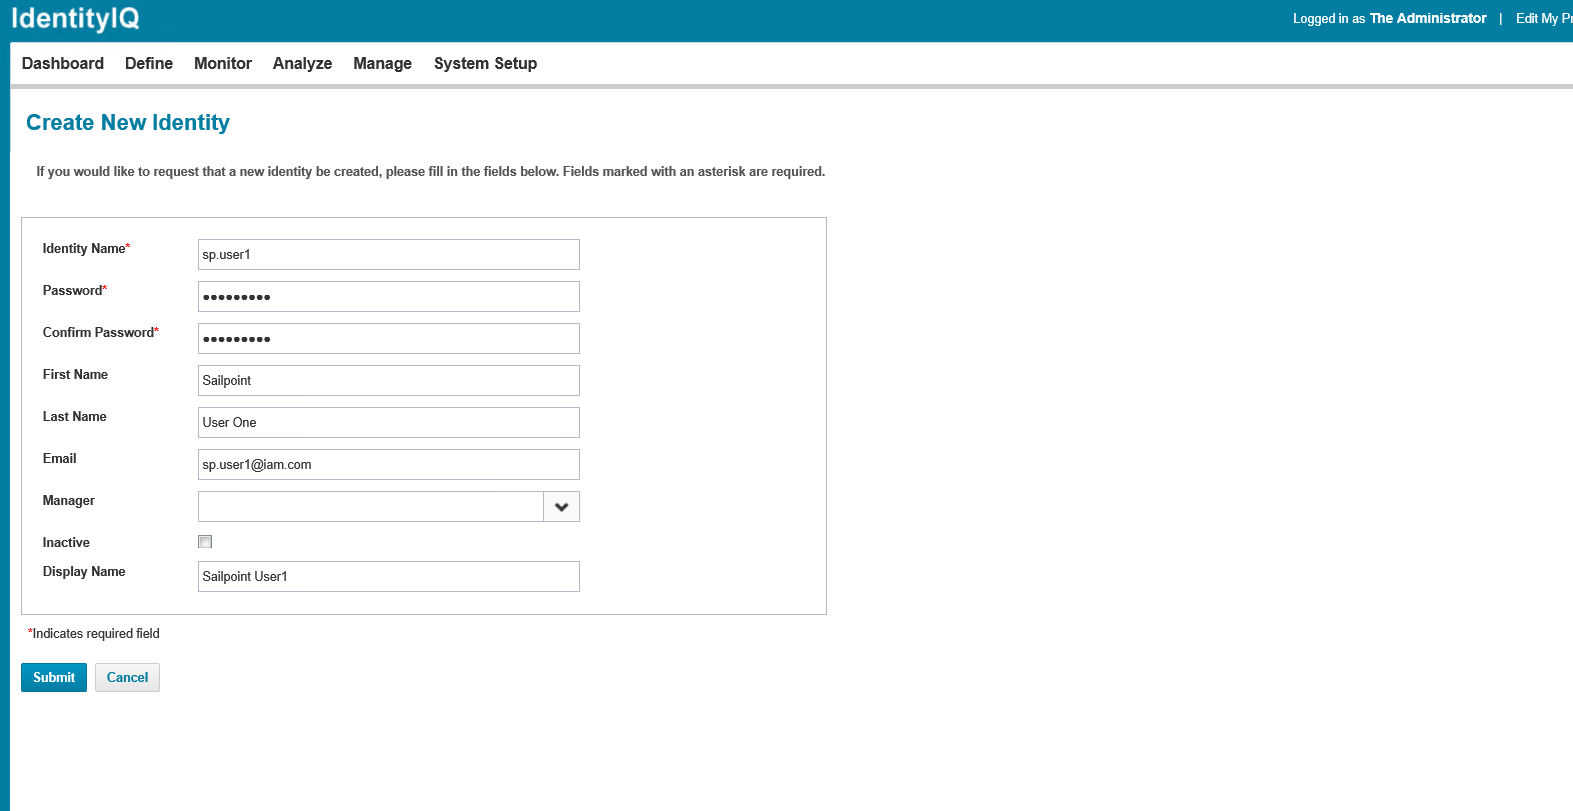The image size is (1573, 811).
Task: Expand the Manager dropdown arrow
Action: click(x=562, y=506)
